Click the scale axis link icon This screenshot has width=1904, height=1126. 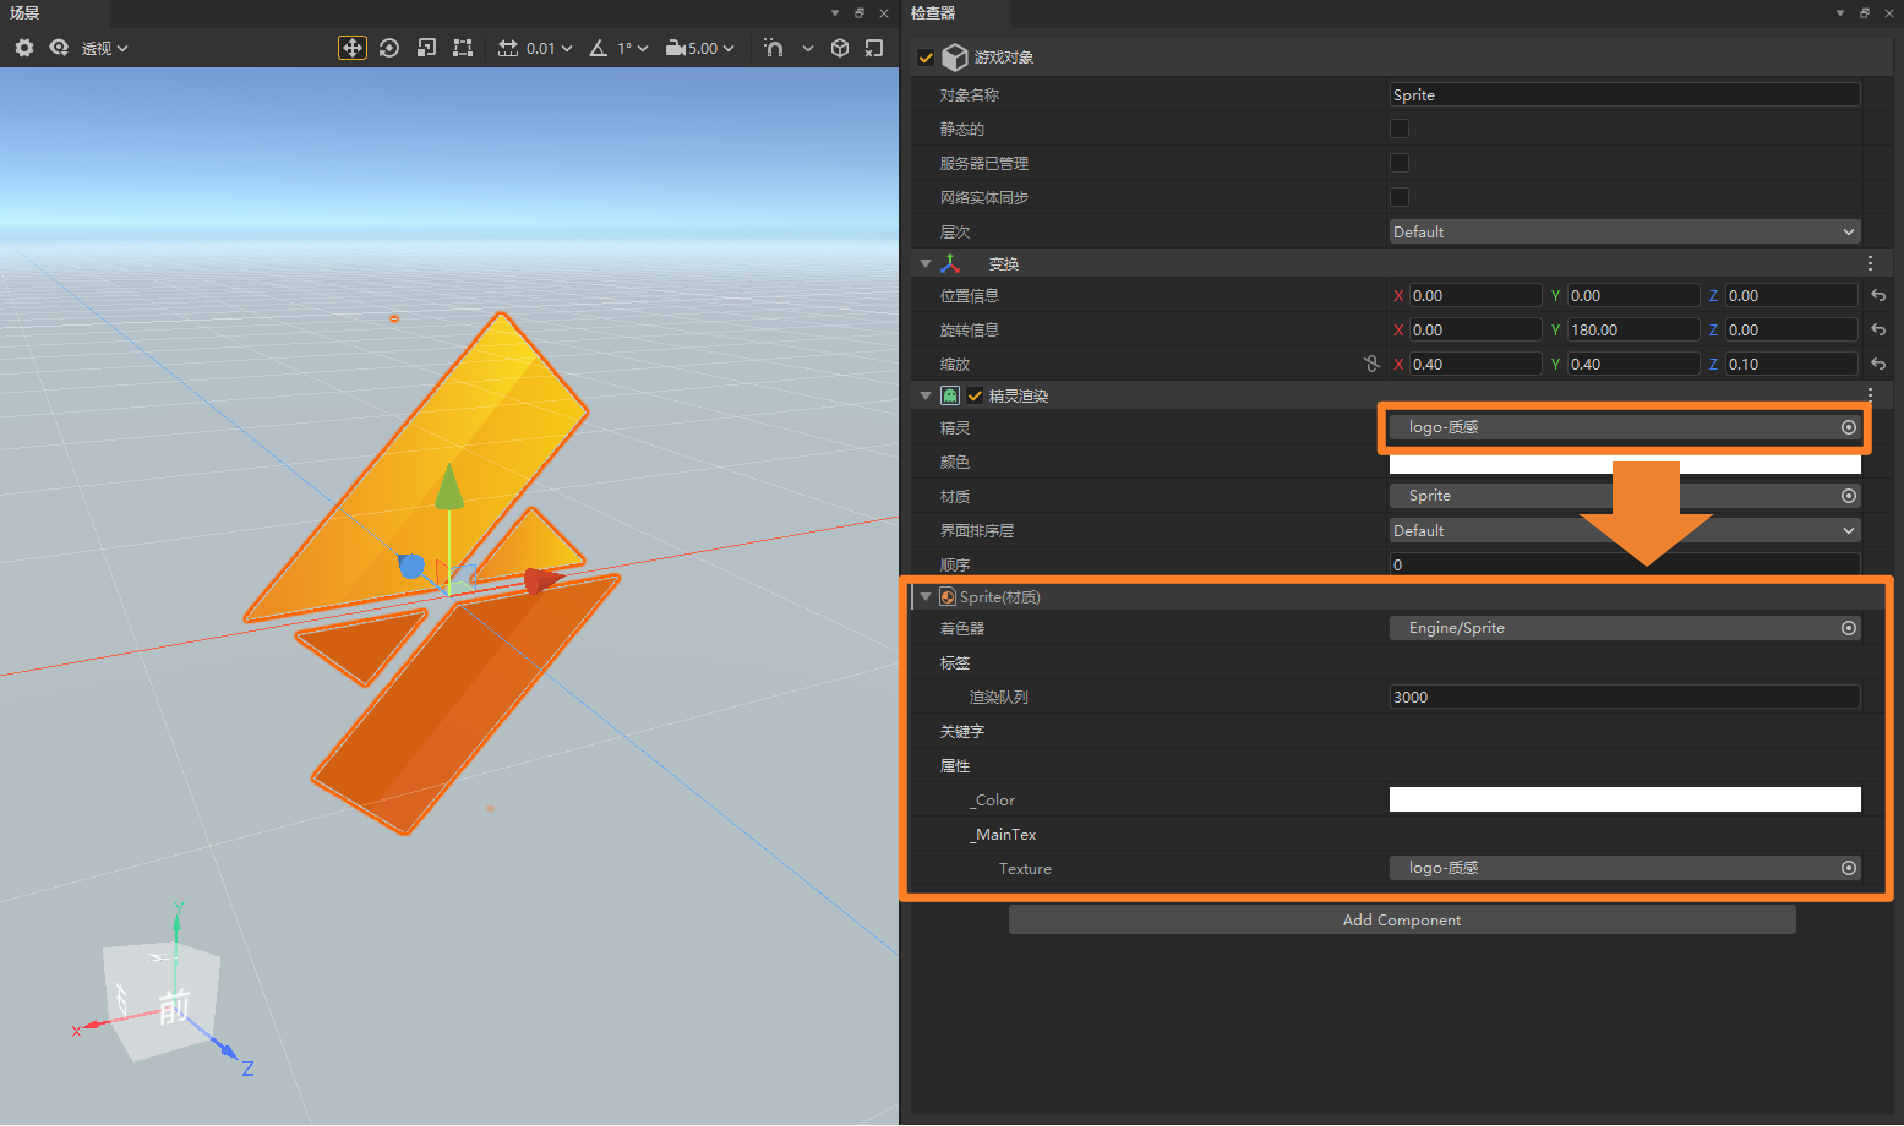pos(1370,364)
